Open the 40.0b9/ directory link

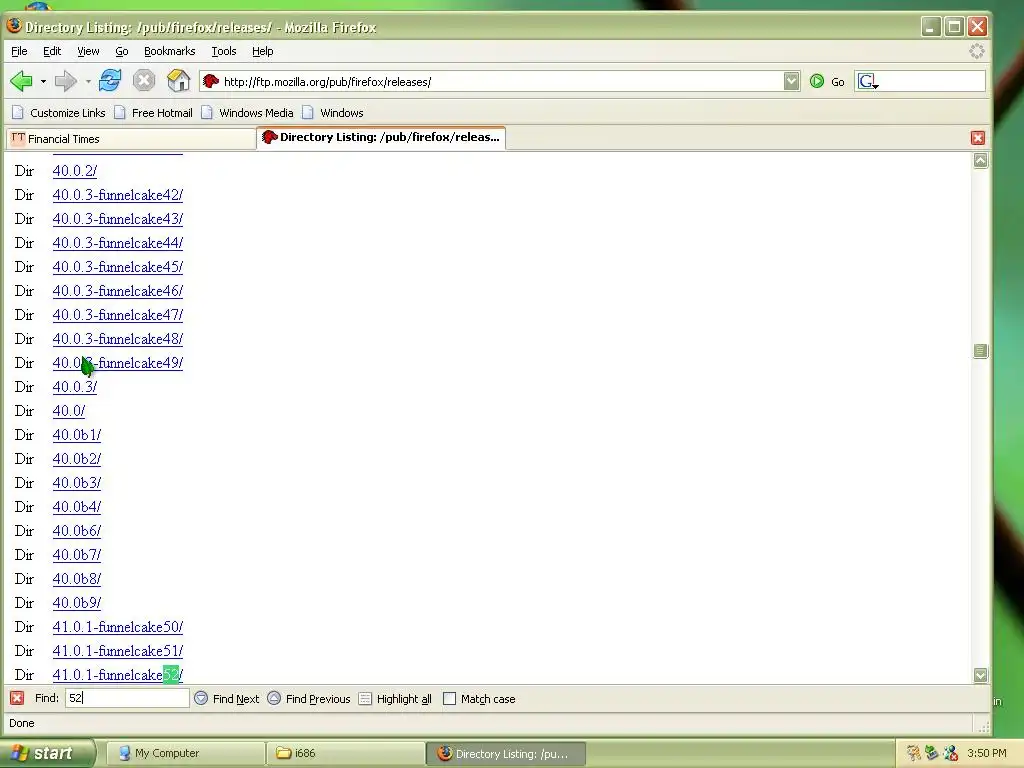click(76, 603)
